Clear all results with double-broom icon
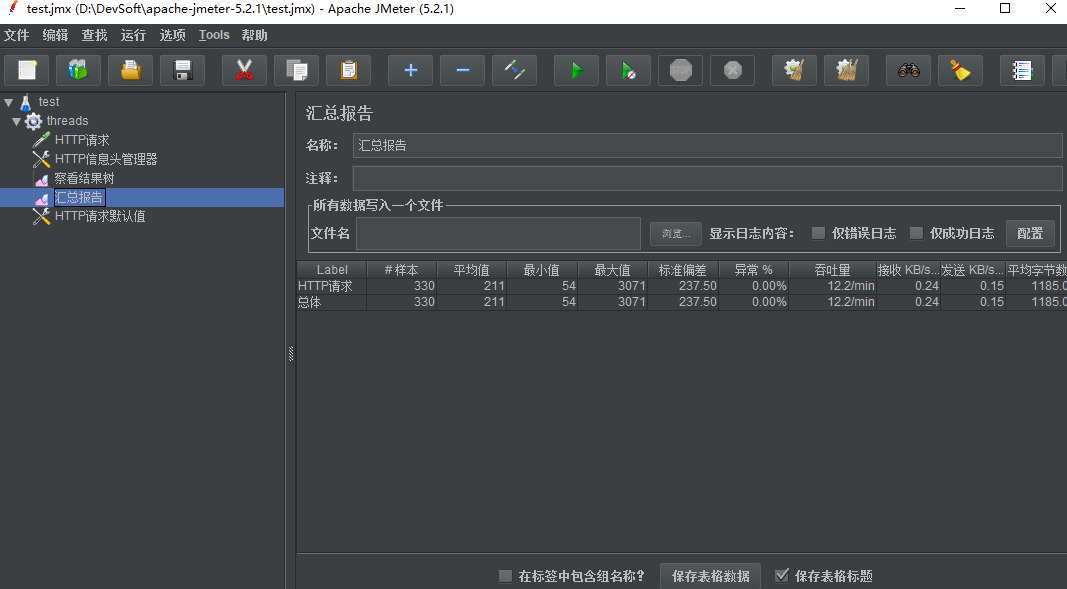The image size is (1067, 589). 847,70
